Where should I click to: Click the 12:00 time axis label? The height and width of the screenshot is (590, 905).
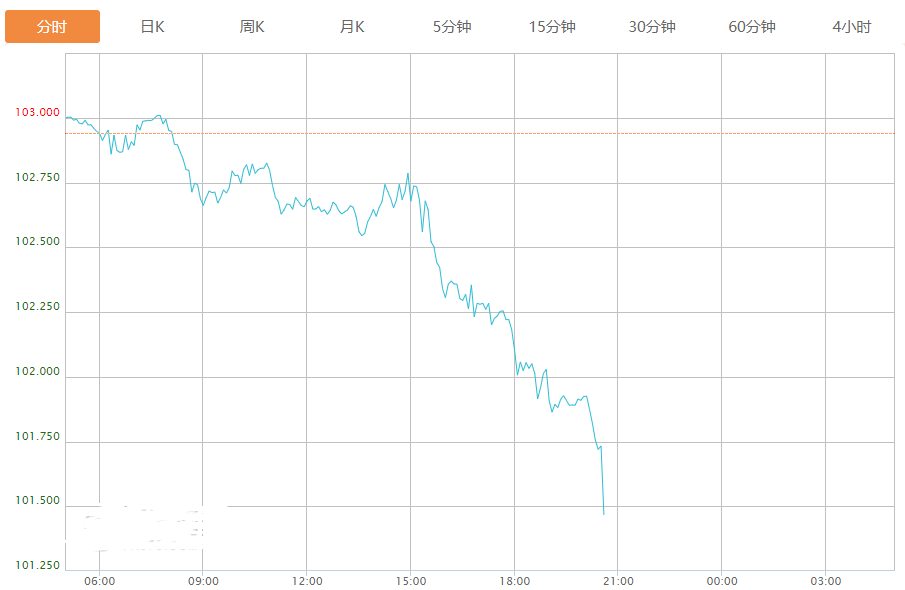(x=307, y=581)
